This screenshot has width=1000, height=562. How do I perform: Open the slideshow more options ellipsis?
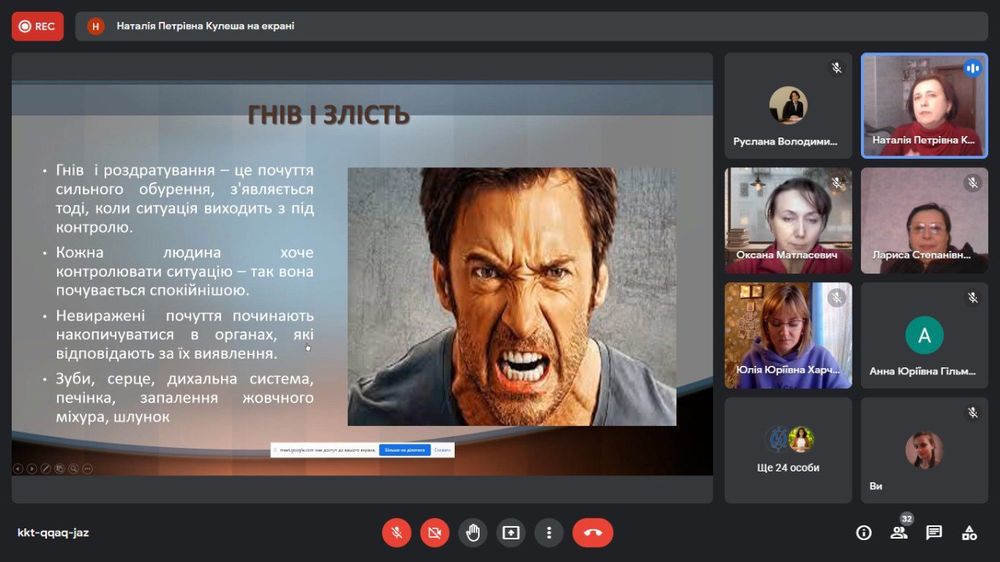87,468
